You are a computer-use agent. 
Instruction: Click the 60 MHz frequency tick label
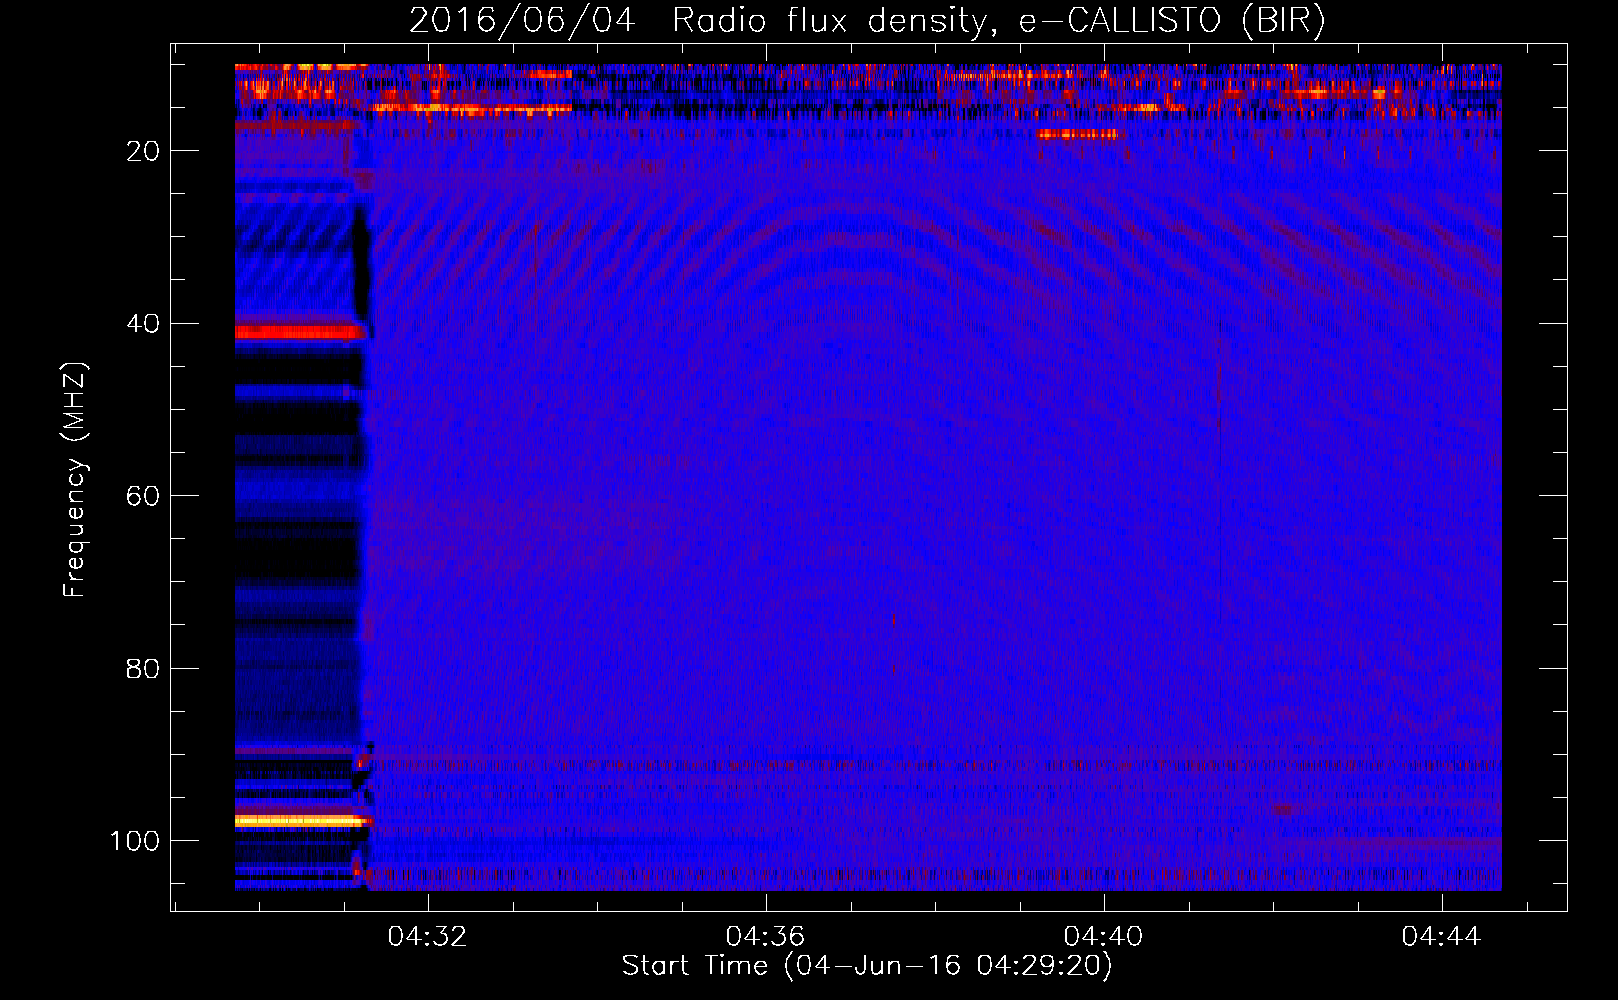pos(143,496)
